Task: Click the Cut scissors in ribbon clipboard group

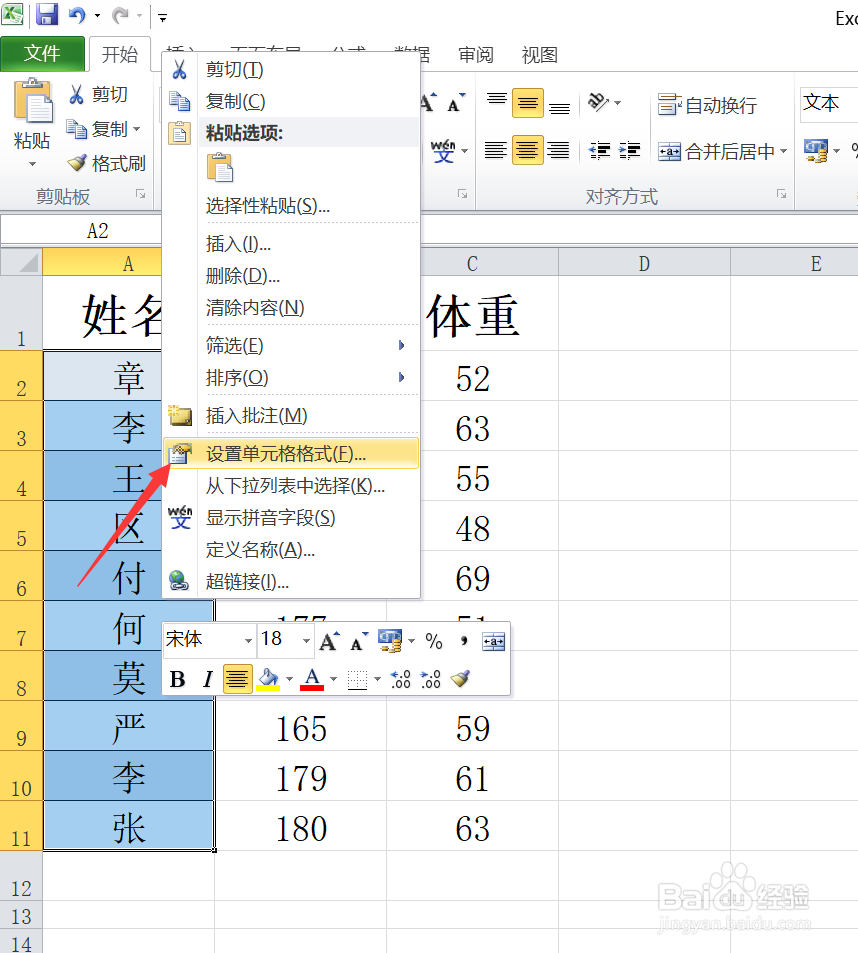Action: point(77,94)
